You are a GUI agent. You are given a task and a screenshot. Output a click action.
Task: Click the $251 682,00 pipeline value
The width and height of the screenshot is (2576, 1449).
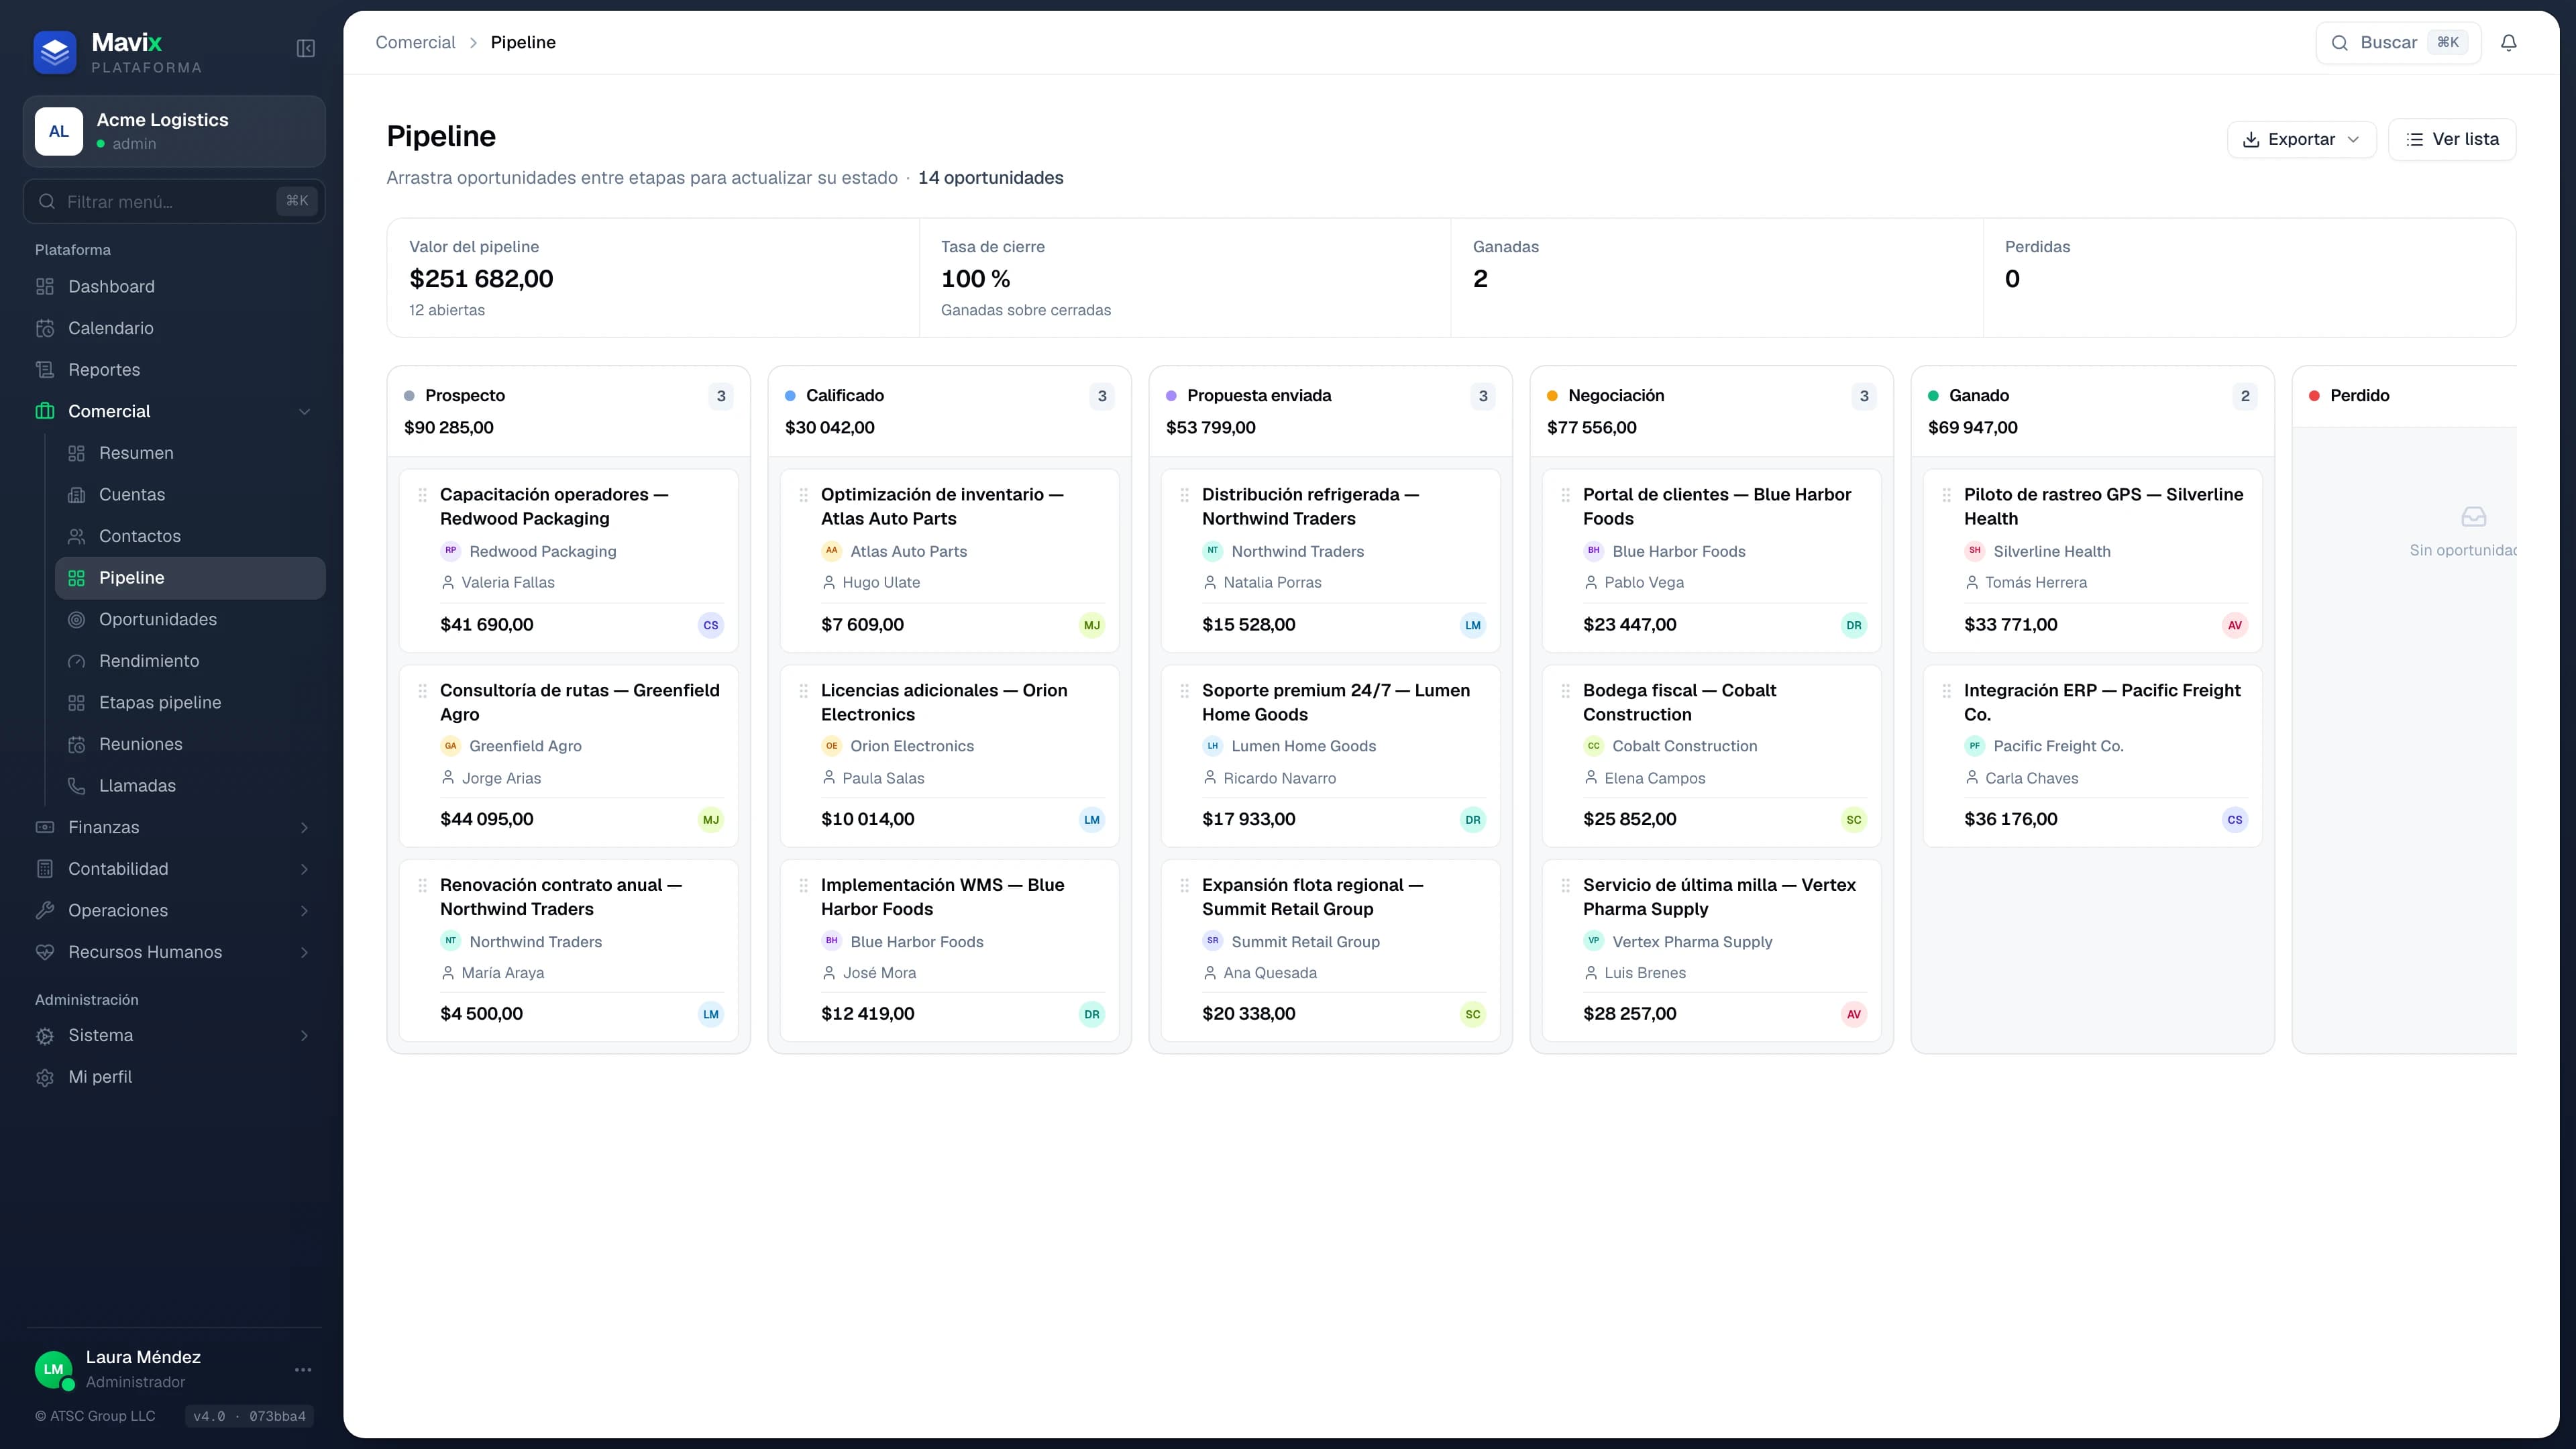(x=481, y=279)
